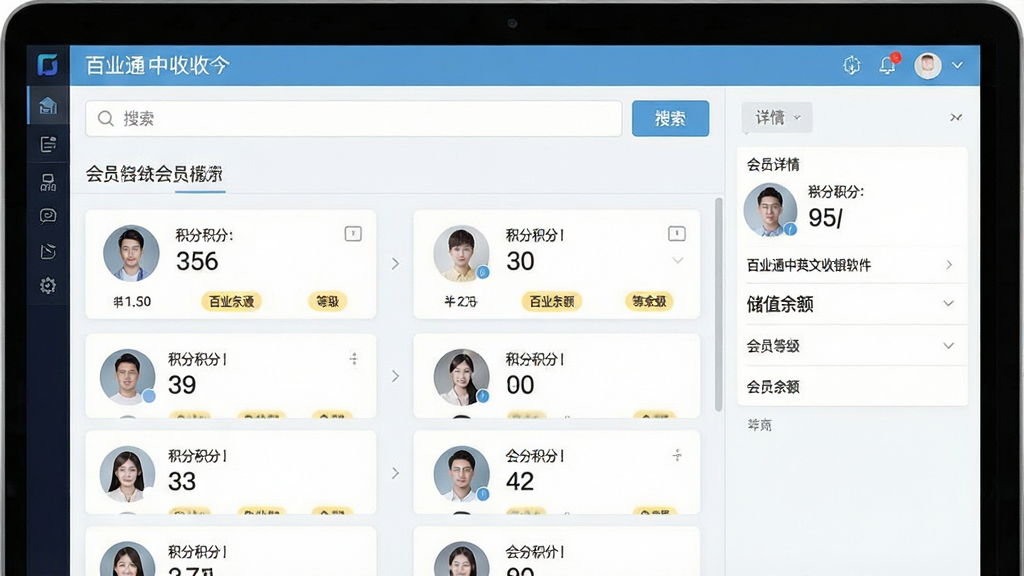1024x576 pixels.
Task: Click points value 42
Action: point(520,481)
